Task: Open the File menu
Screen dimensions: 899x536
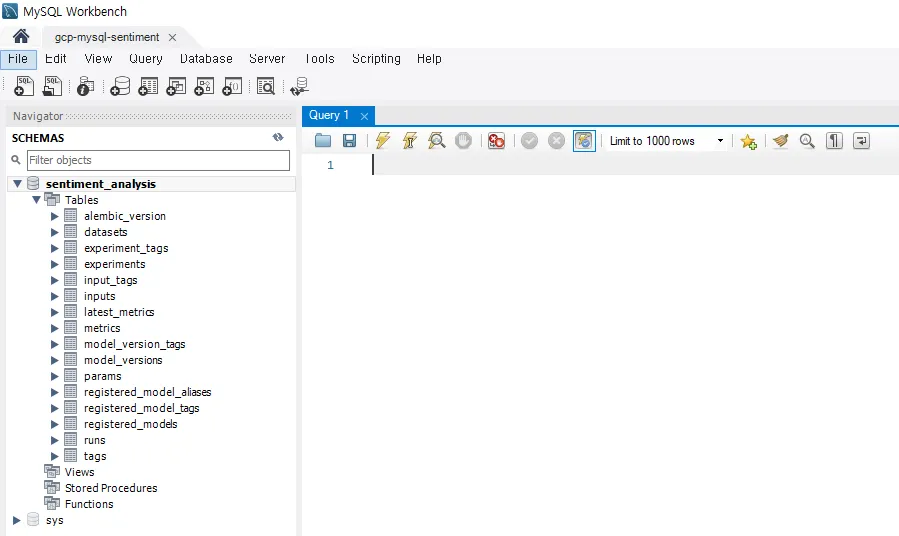Action: coord(18,59)
